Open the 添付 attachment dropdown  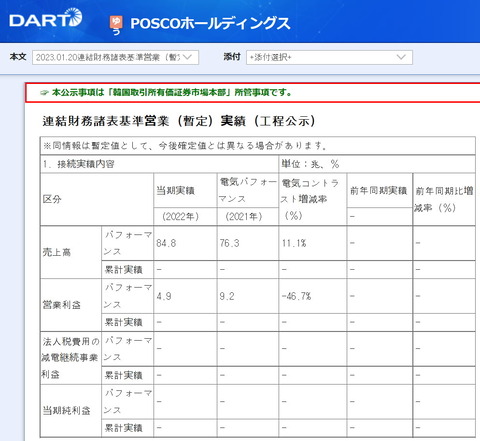329,57
